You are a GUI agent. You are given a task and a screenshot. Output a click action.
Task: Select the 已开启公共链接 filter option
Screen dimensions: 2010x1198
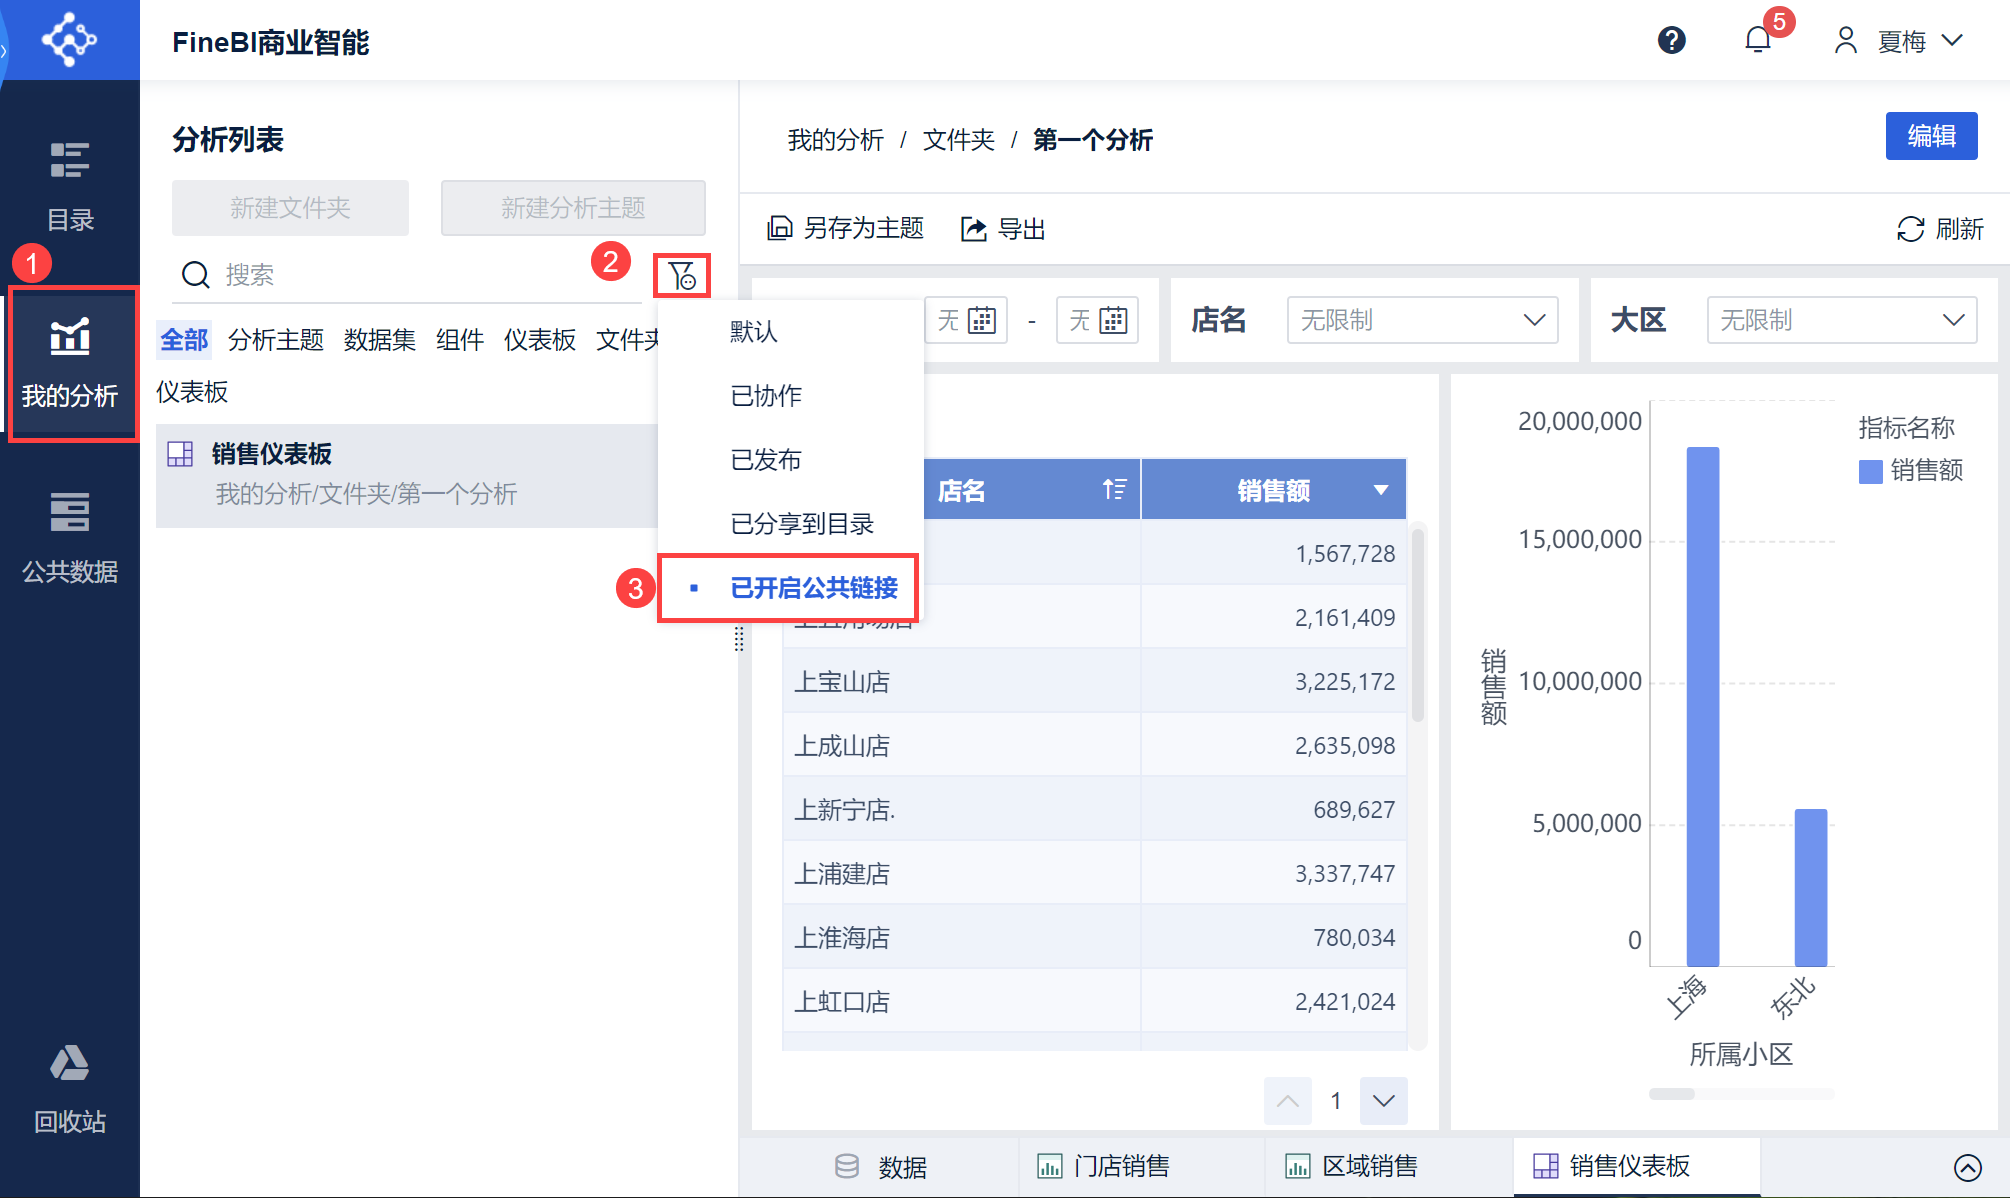(x=813, y=588)
